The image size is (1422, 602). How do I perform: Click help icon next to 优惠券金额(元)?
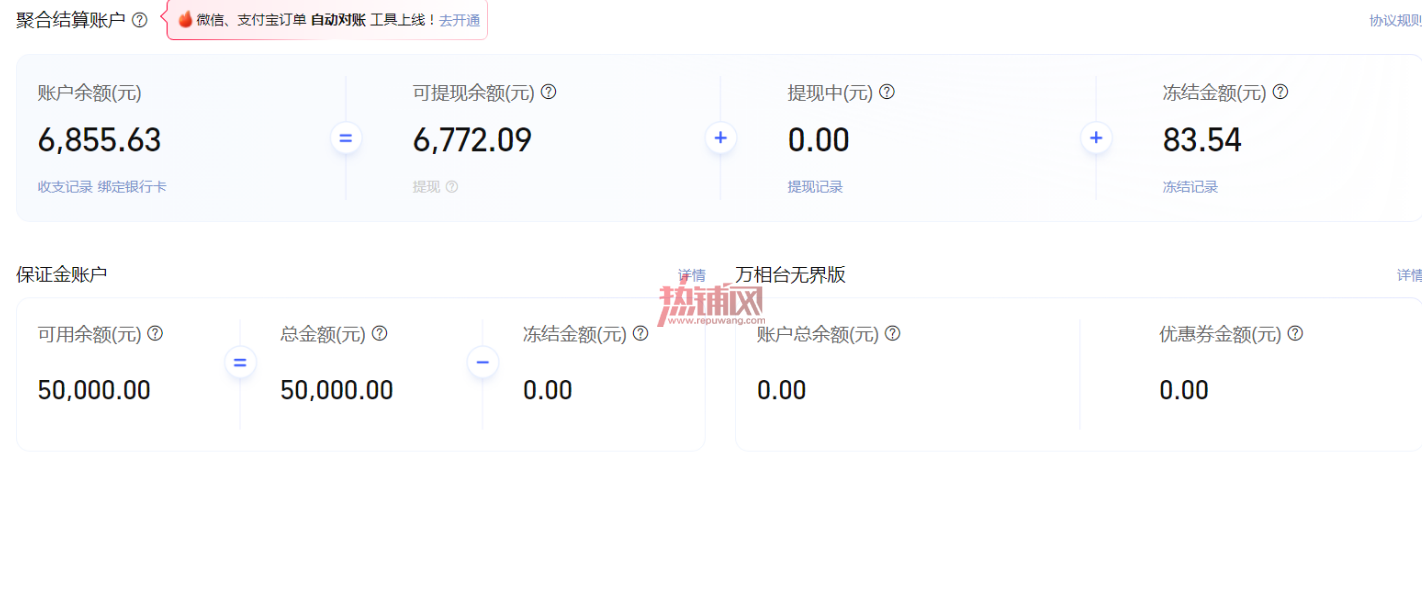[x=1295, y=333]
